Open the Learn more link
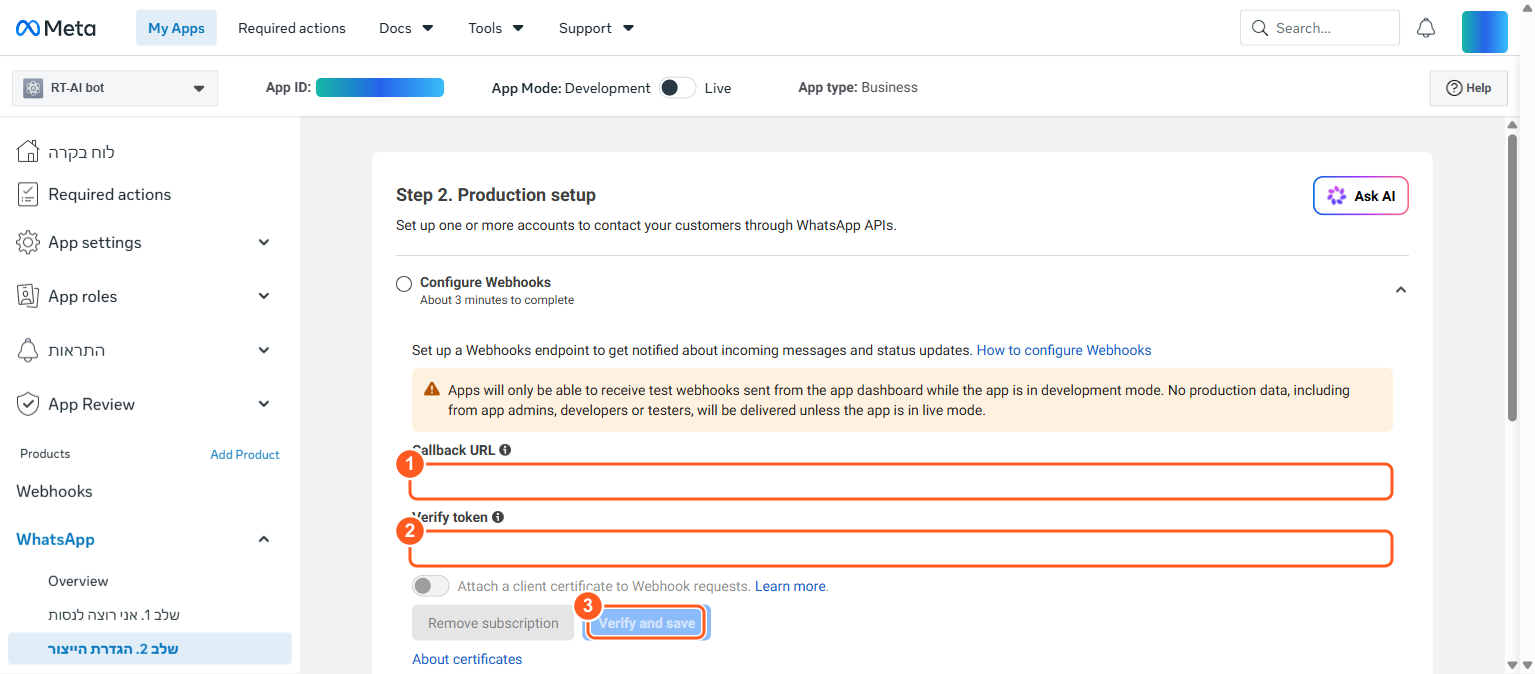Screen dimensions: 1535x674 point(790,586)
